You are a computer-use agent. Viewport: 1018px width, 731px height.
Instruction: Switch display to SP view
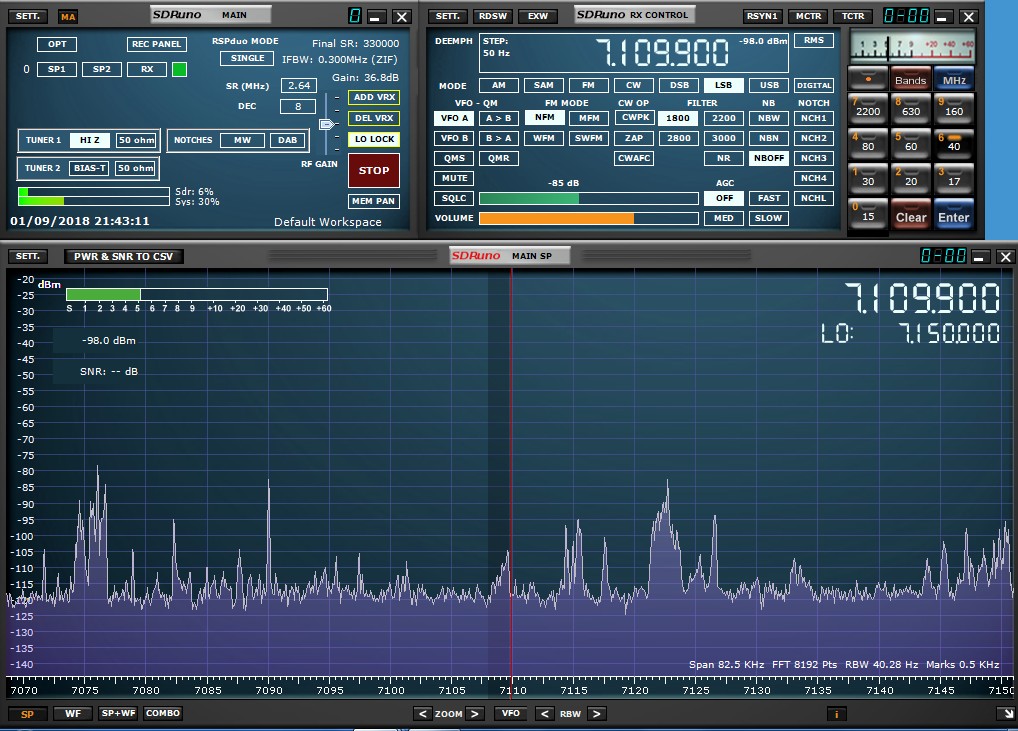click(27, 714)
